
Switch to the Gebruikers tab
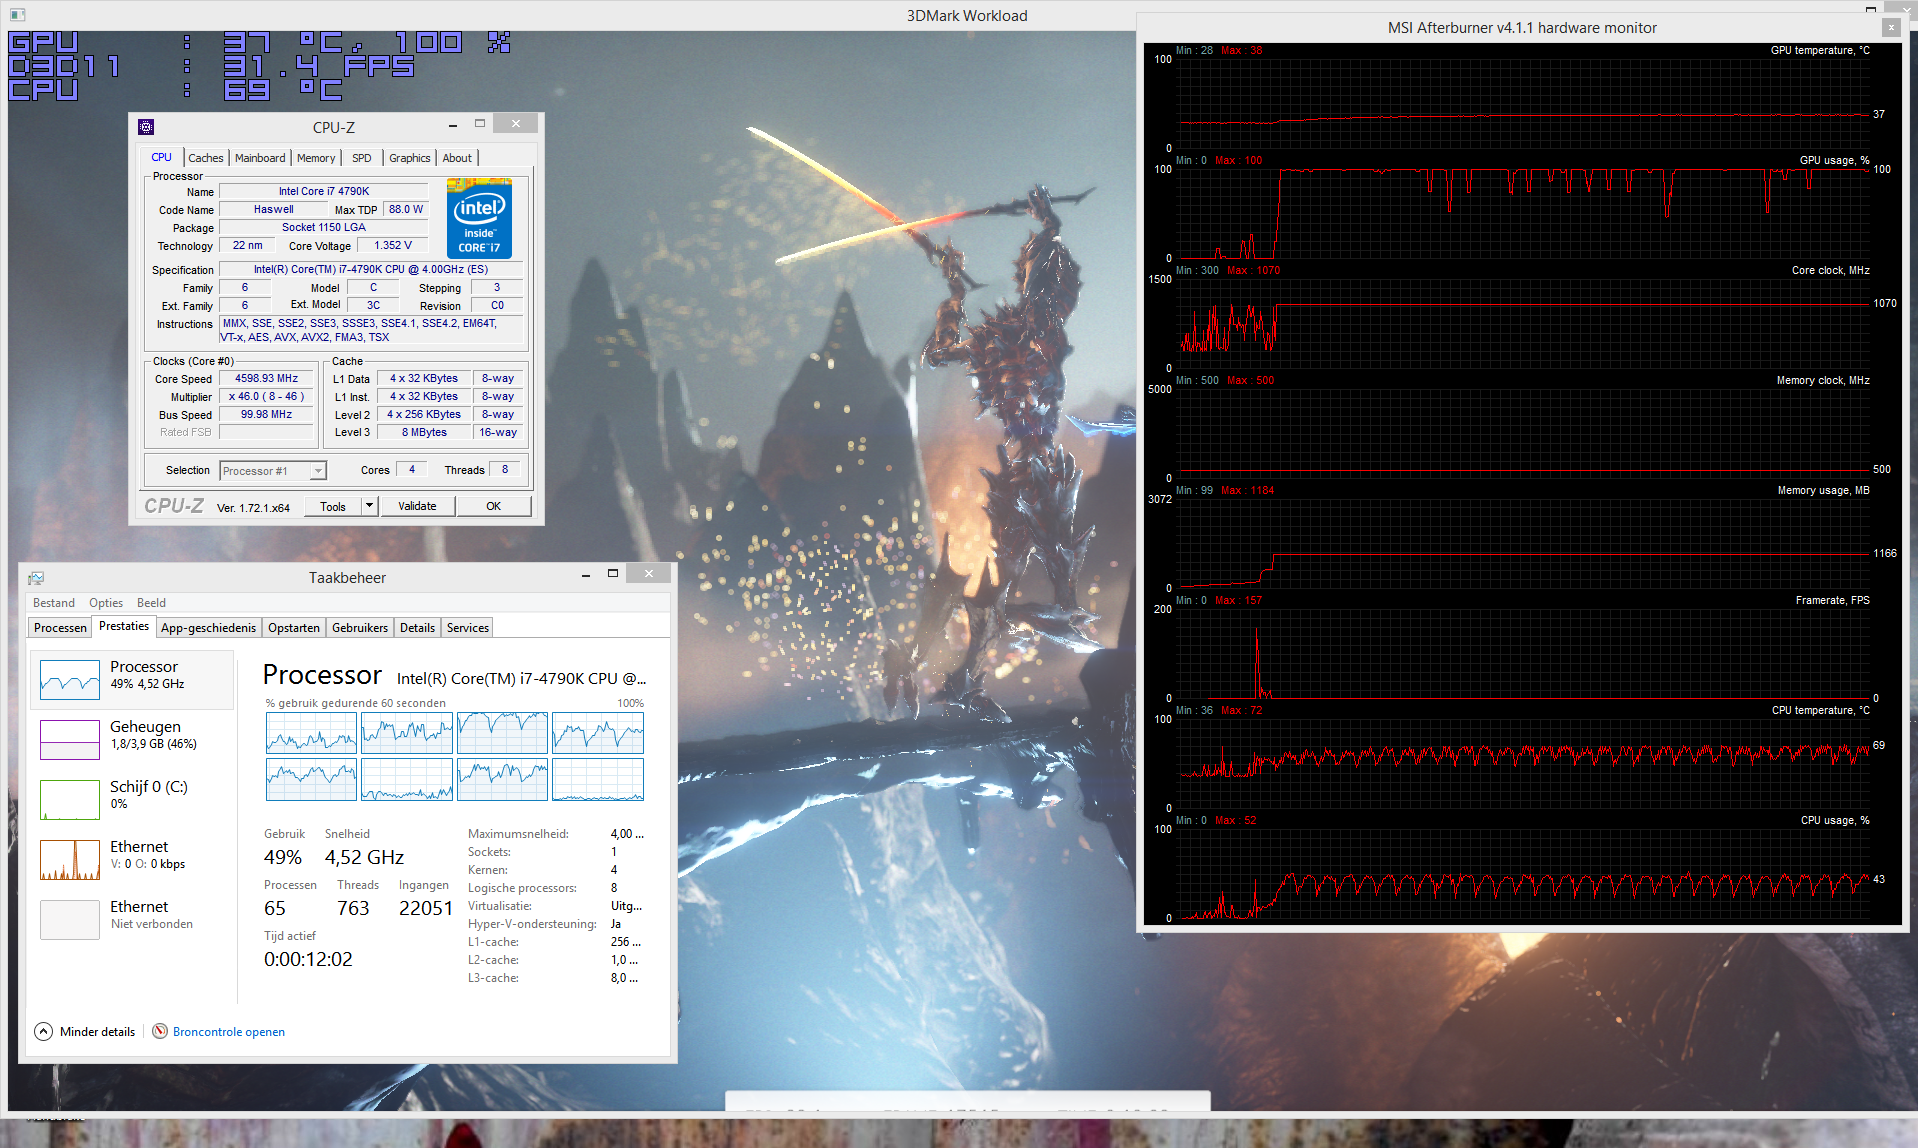(360, 628)
